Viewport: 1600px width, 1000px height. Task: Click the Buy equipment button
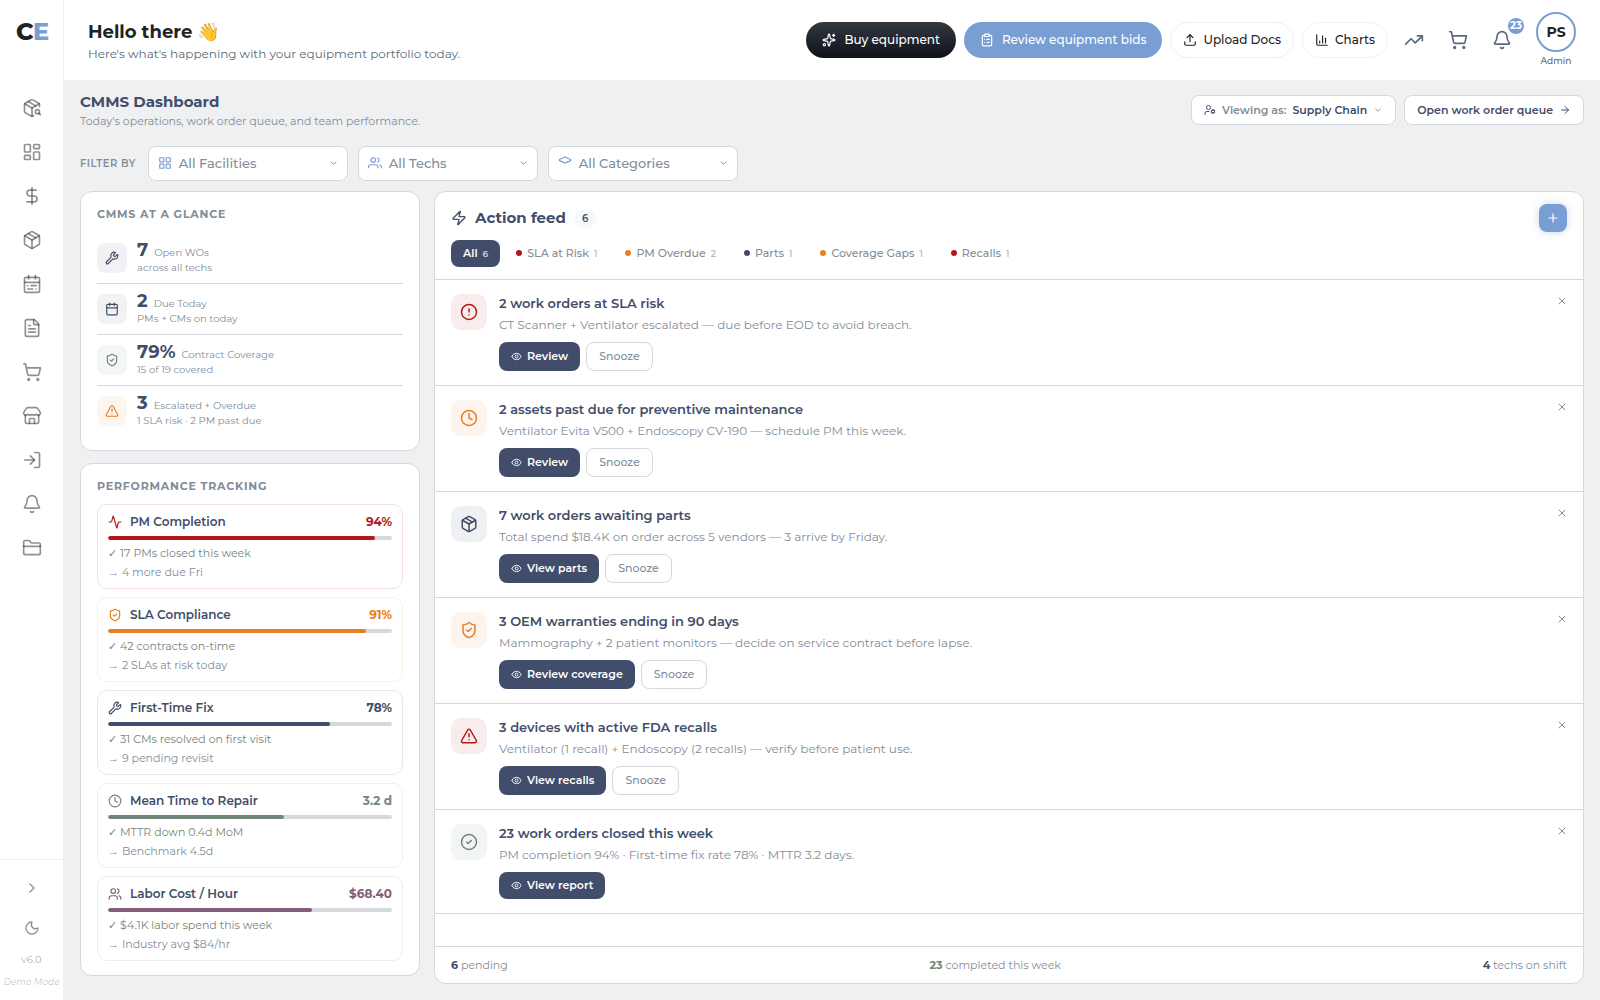[881, 40]
